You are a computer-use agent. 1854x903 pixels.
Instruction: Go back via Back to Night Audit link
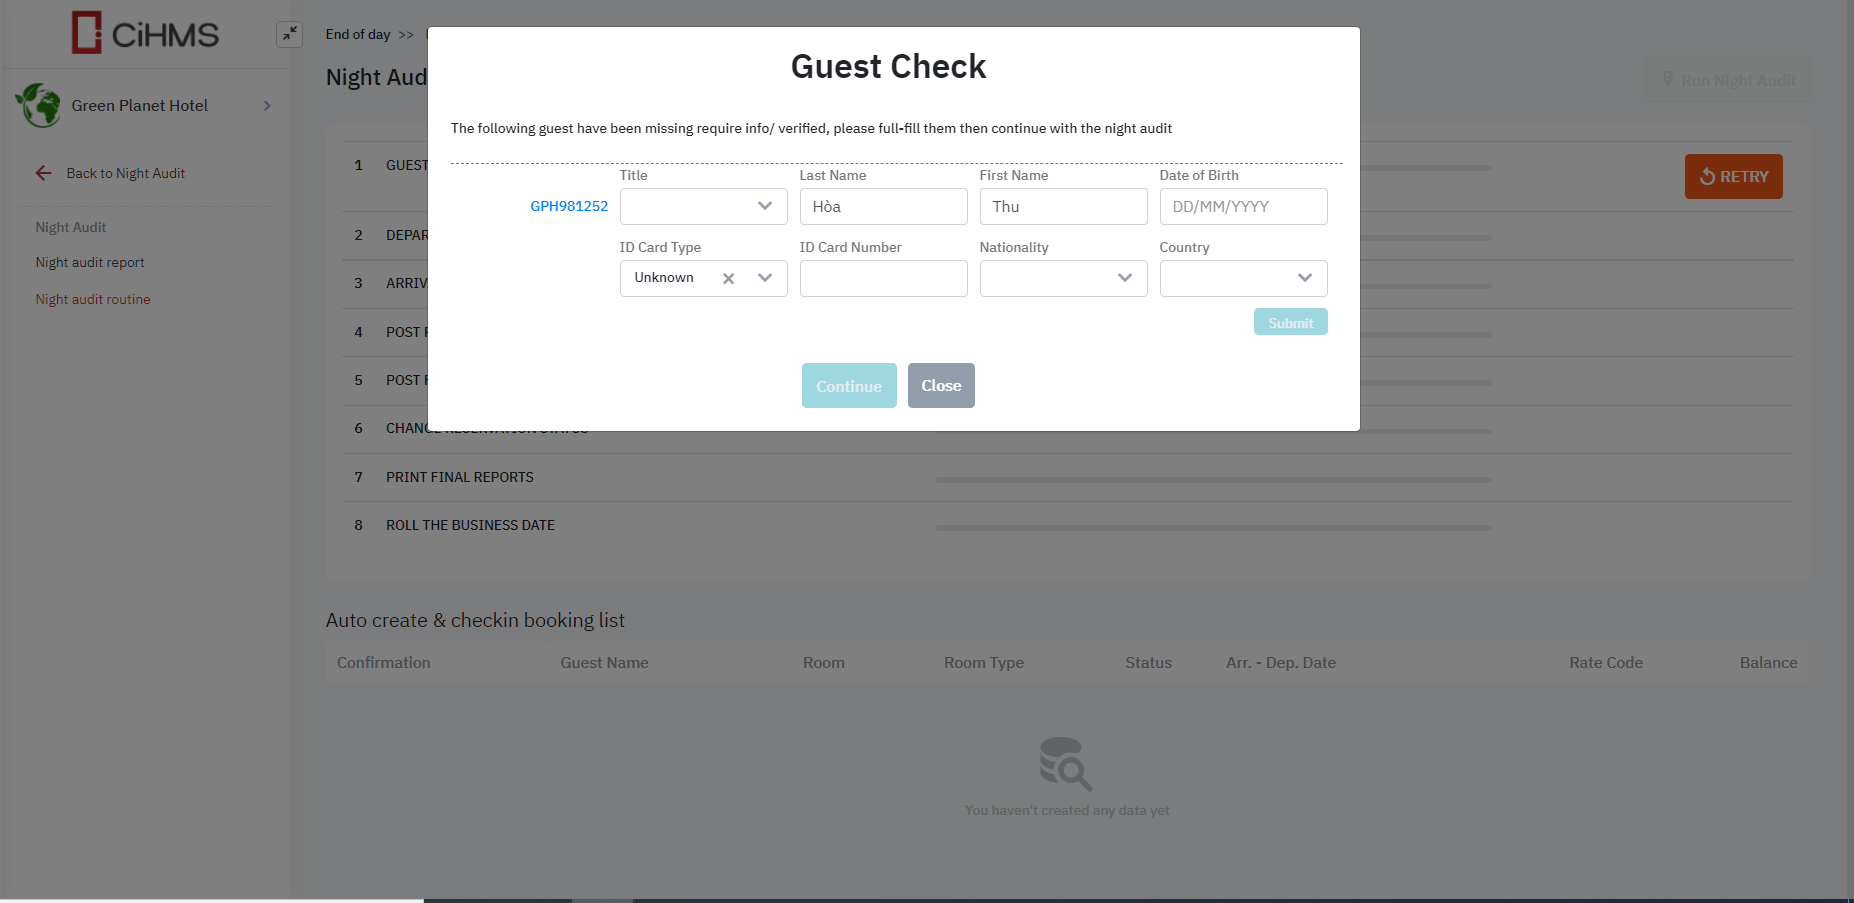coord(126,173)
